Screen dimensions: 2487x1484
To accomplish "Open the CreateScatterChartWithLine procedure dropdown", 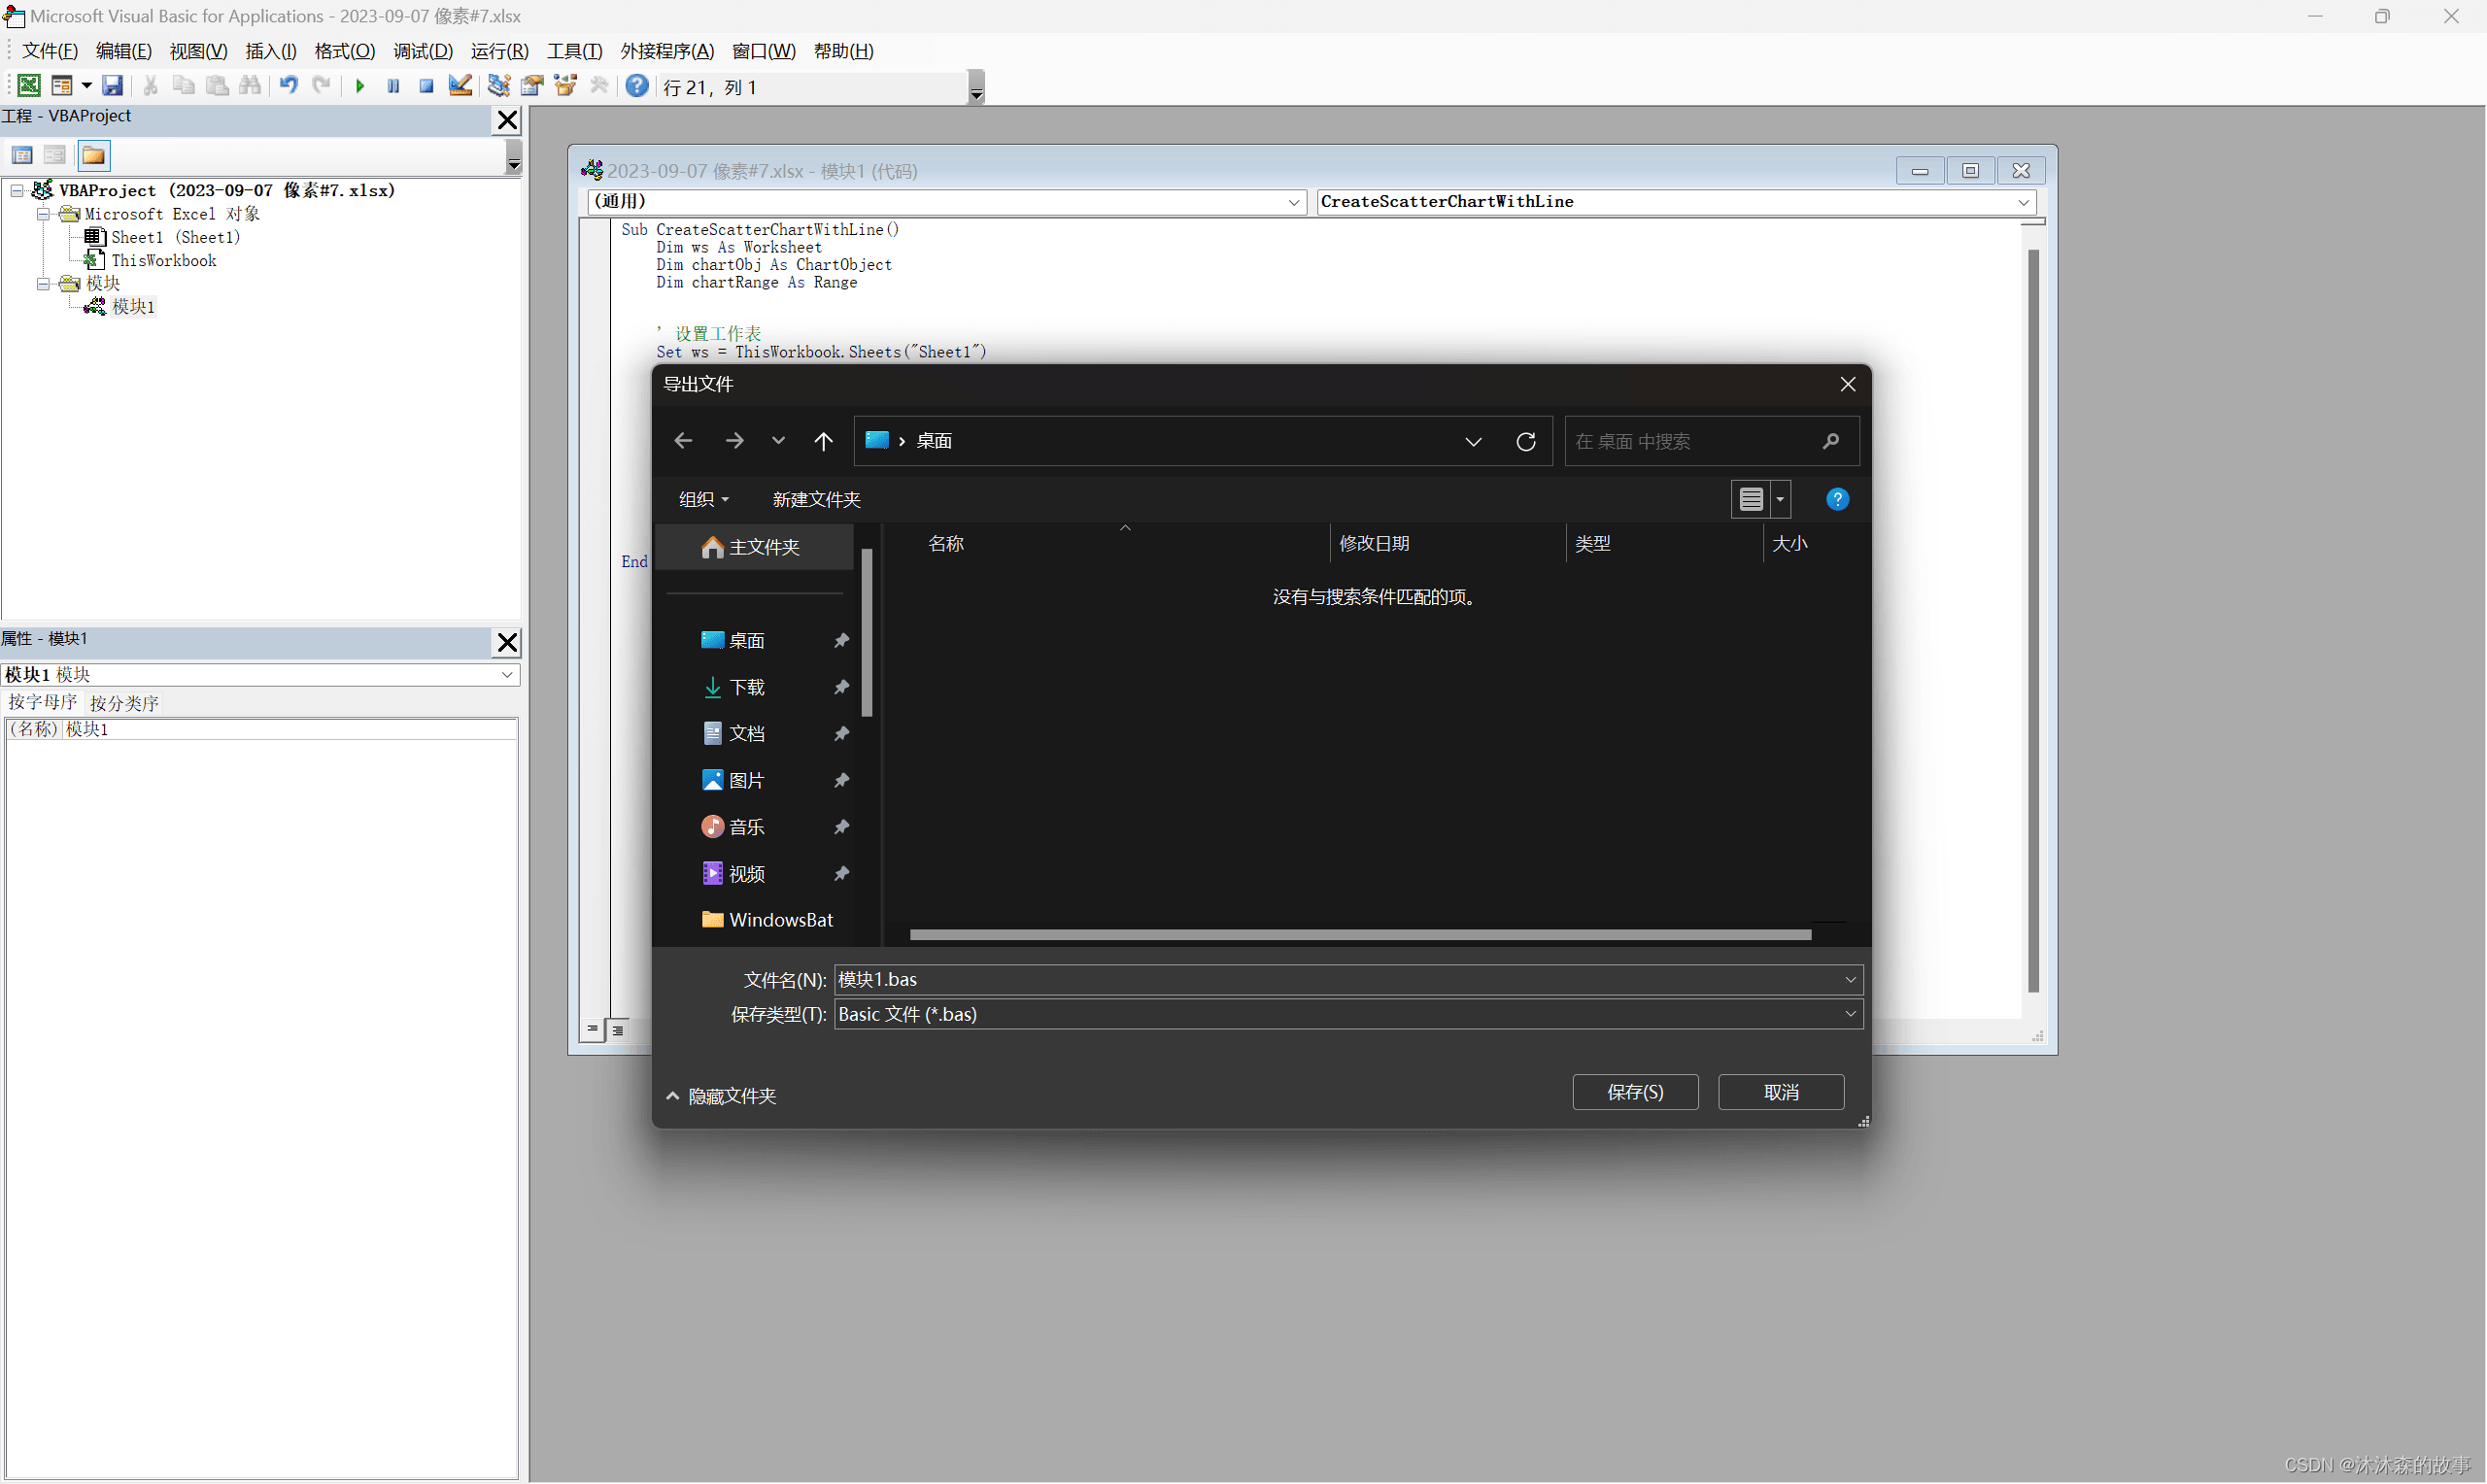I will point(2024,202).
